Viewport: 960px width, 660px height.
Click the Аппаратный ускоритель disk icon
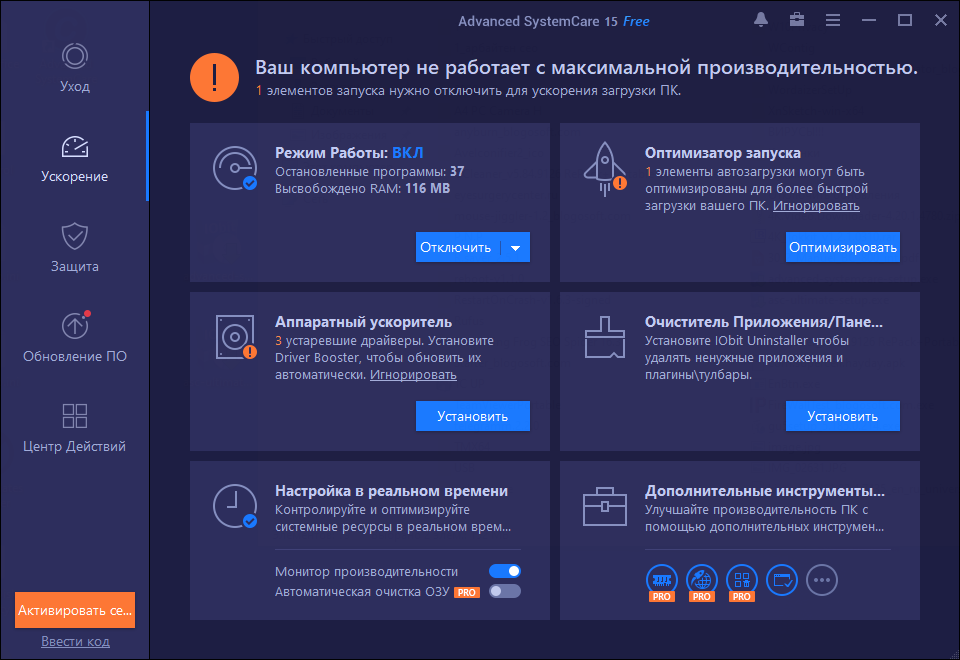(x=236, y=337)
